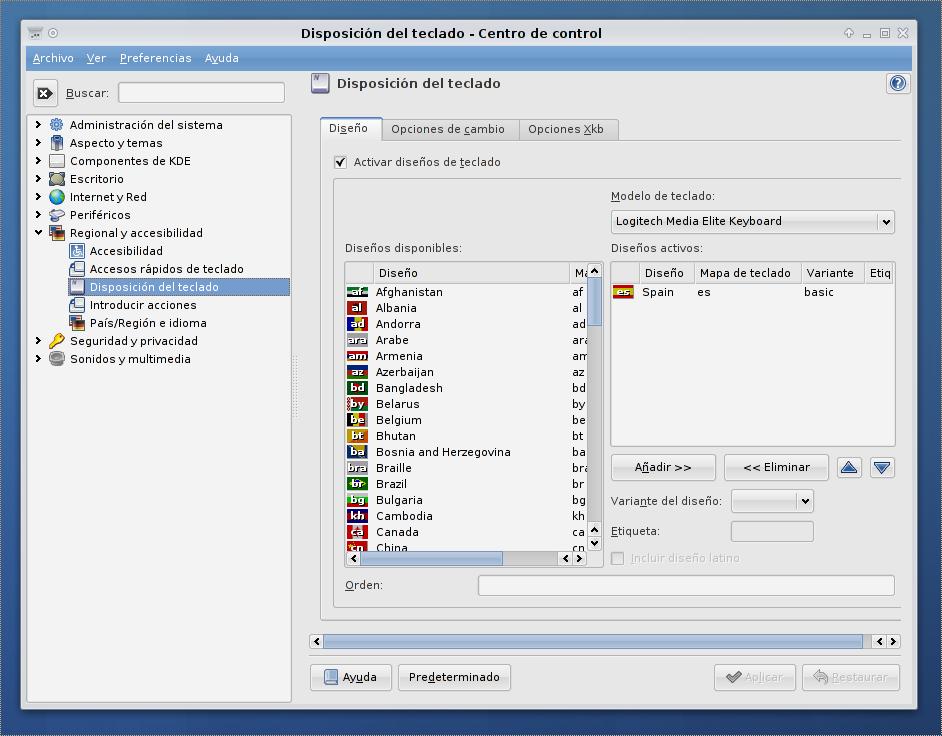Screen dimensions: 942x736
Task: Expand Administración del sistema tree node
Action: tap(38, 124)
